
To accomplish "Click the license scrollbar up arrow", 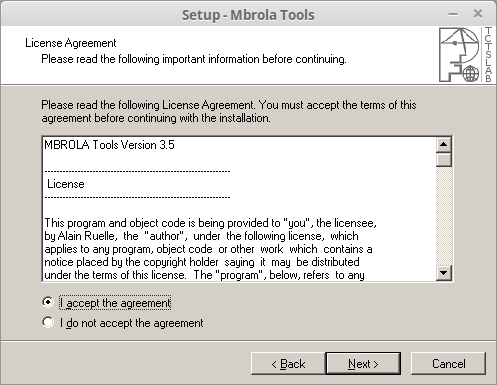I will 444,145.
